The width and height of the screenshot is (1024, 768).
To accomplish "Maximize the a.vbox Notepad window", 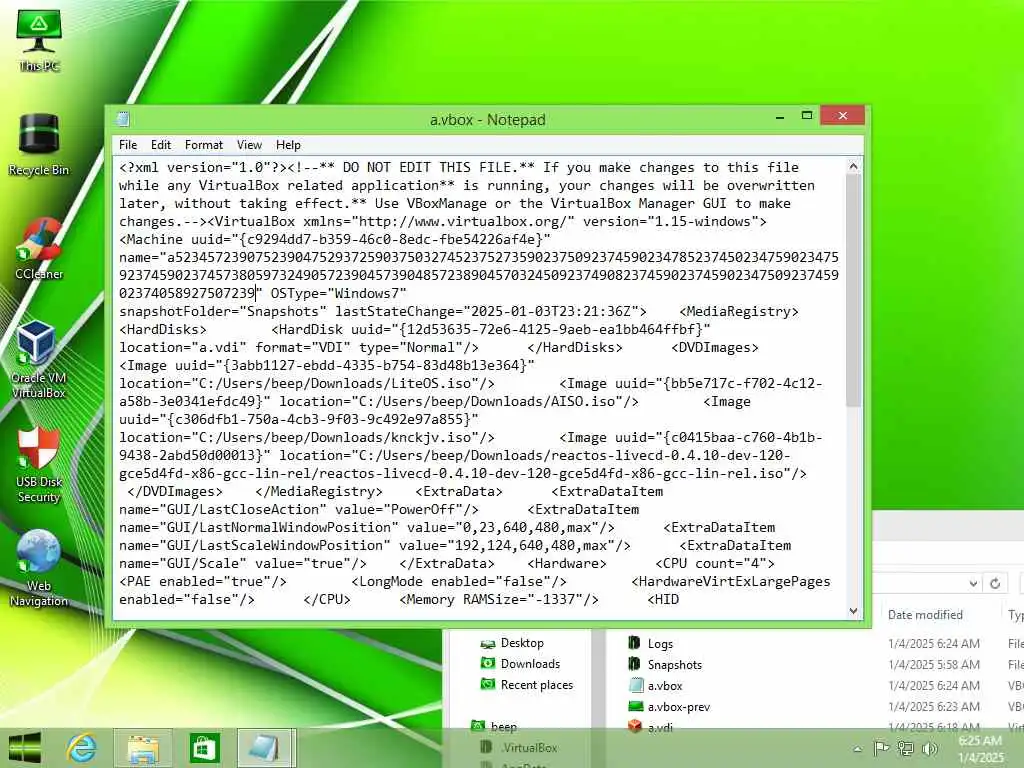I will (x=807, y=116).
